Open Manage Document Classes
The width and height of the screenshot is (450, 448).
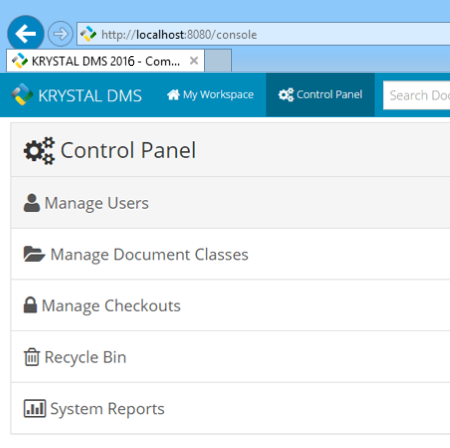pyautogui.click(x=149, y=255)
